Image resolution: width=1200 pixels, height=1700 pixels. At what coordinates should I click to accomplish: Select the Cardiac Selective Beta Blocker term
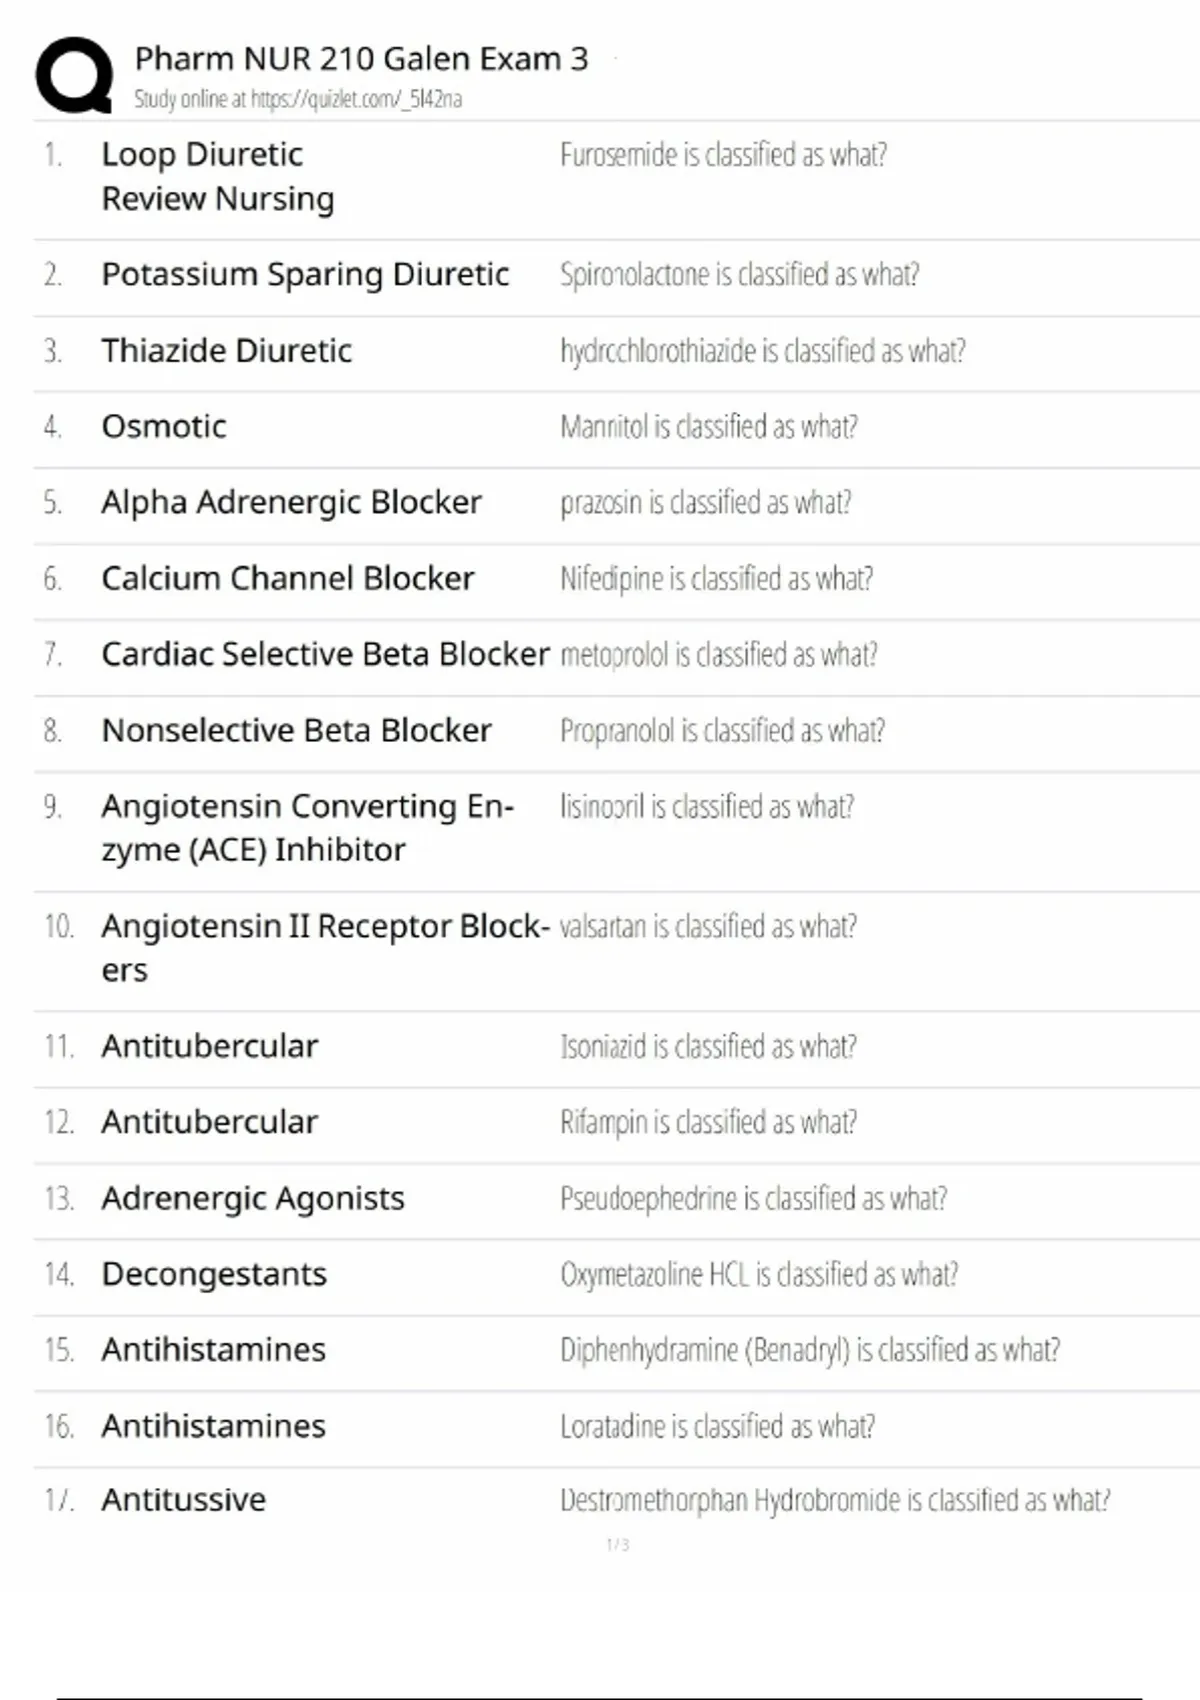(325, 654)
